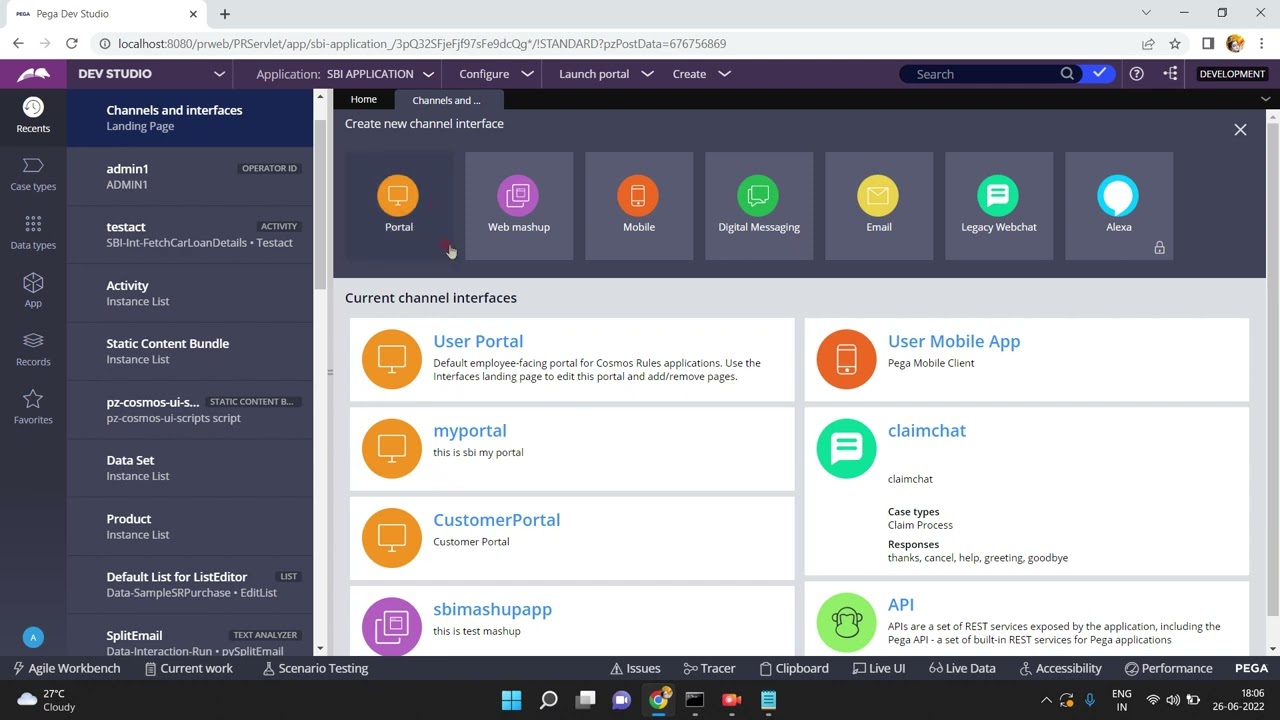Click the DEVELOPMENT environment badge
Viewport: 1280px width, 720px height.
pos(1232,74)
